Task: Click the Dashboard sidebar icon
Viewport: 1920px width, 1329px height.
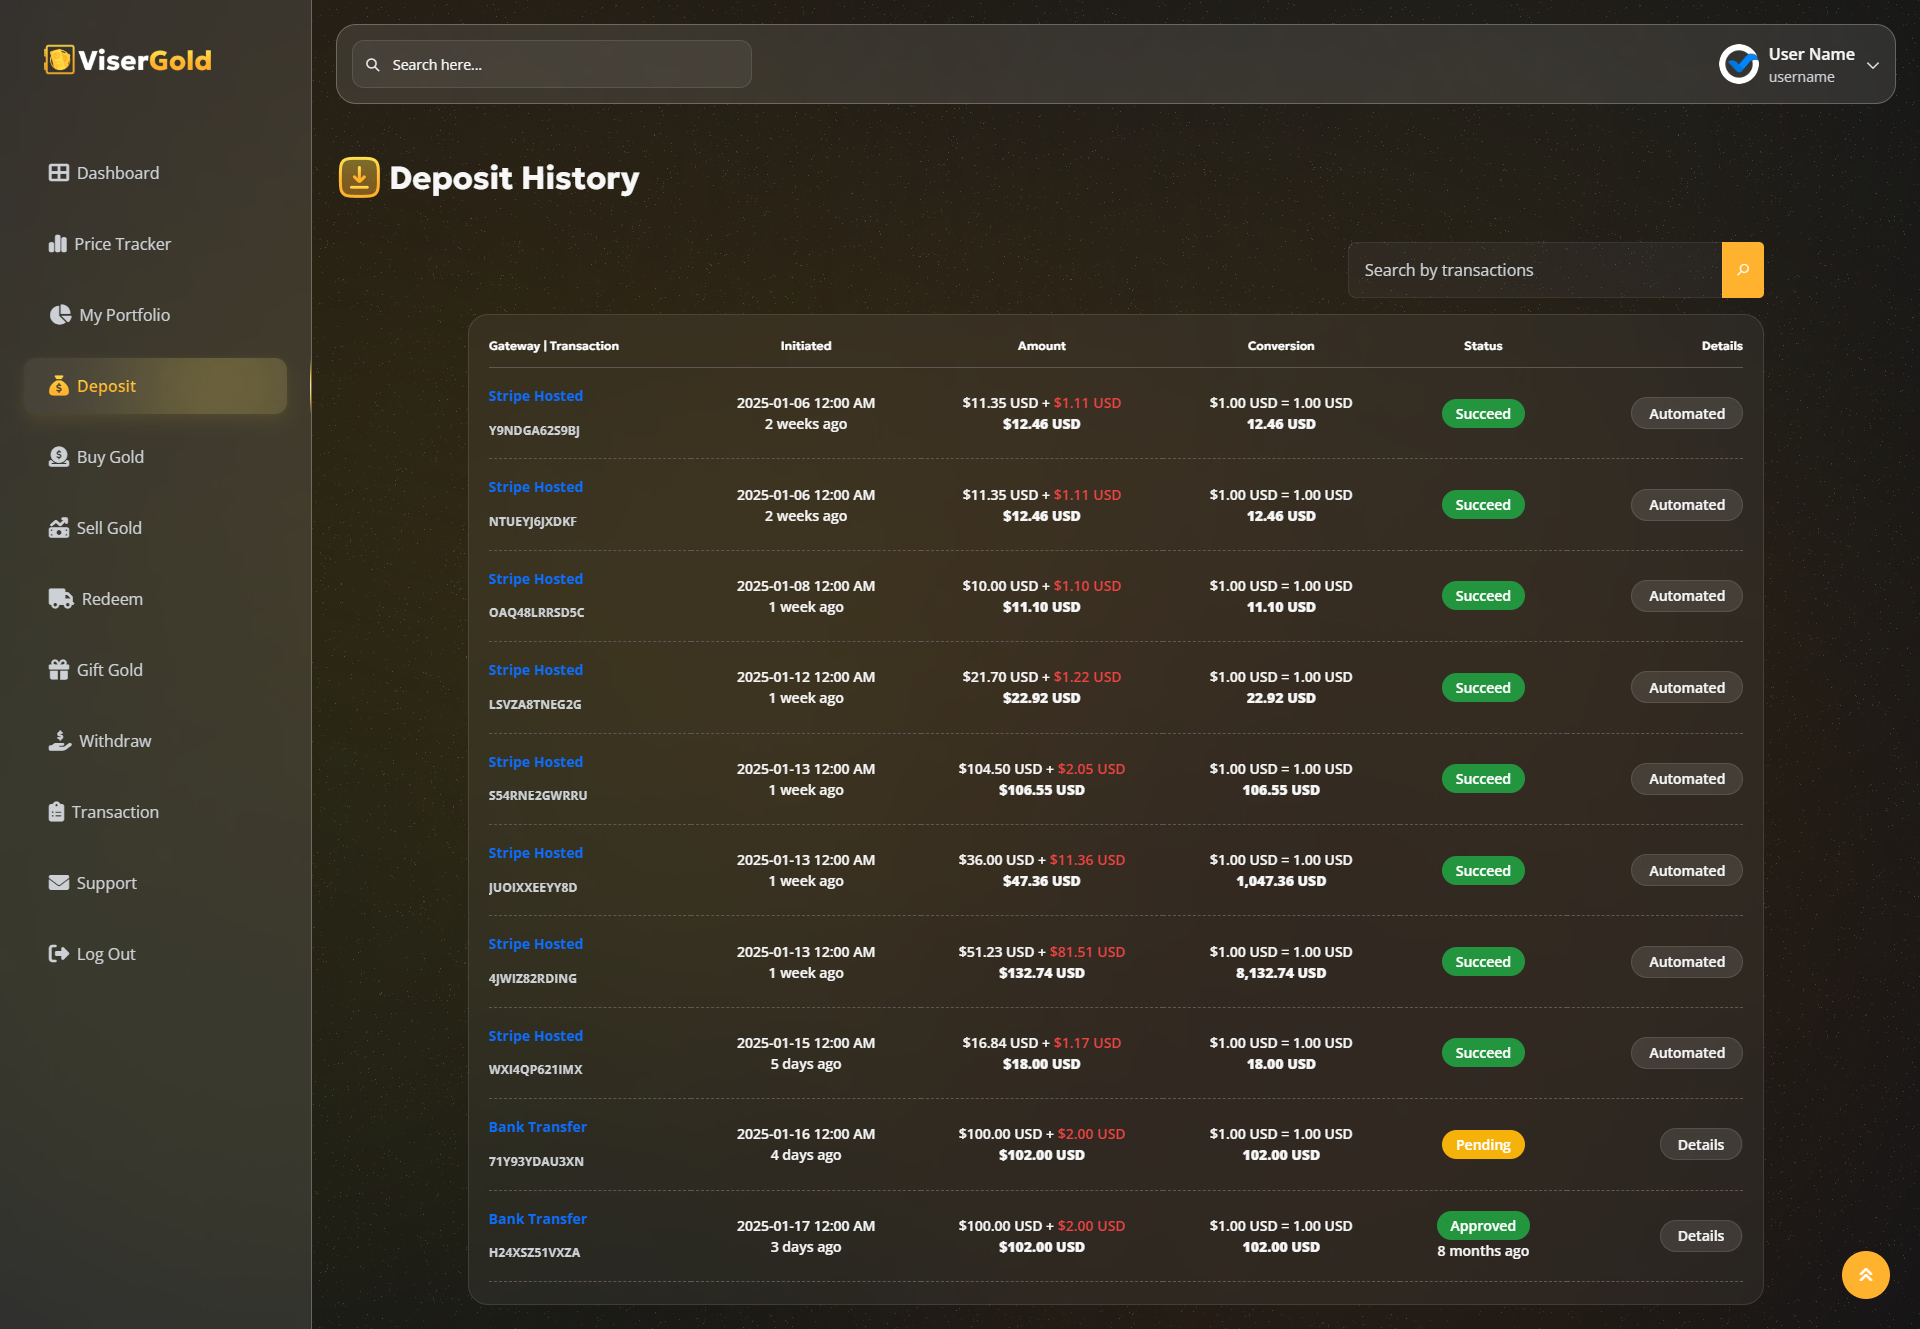Action: (x=58, y=172)
